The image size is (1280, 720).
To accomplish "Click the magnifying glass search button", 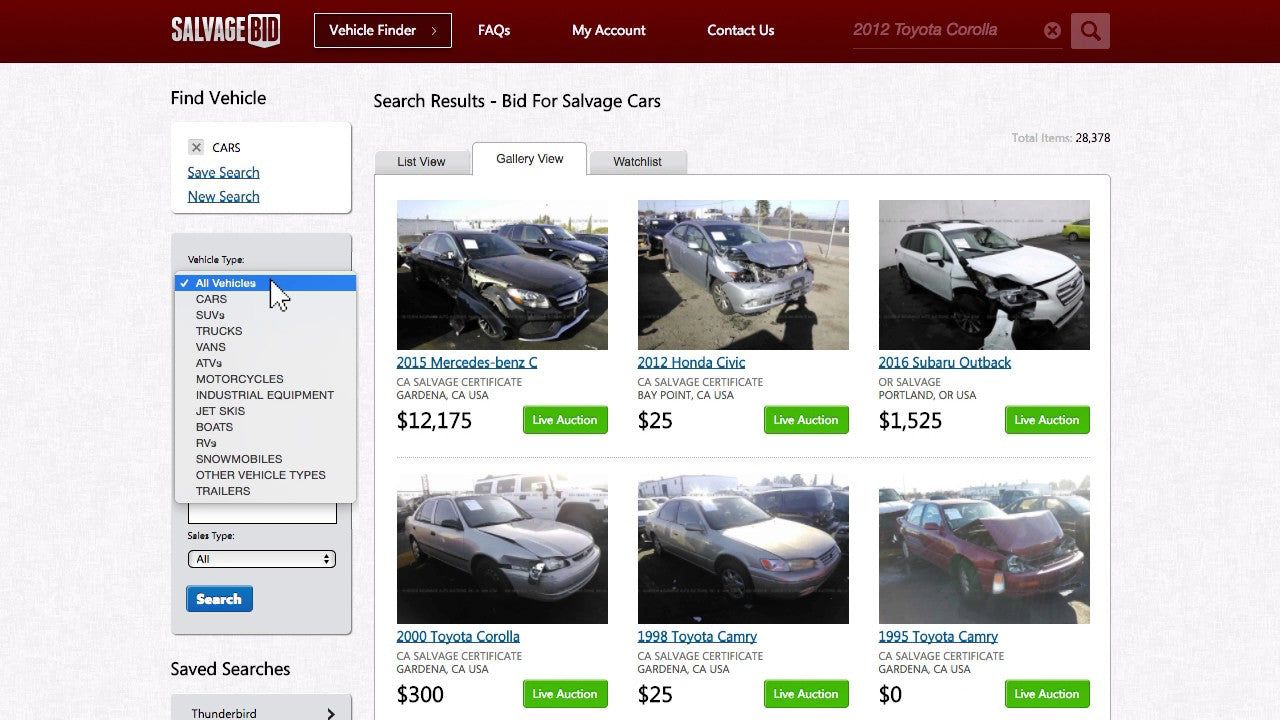I will coord(1090,31).
